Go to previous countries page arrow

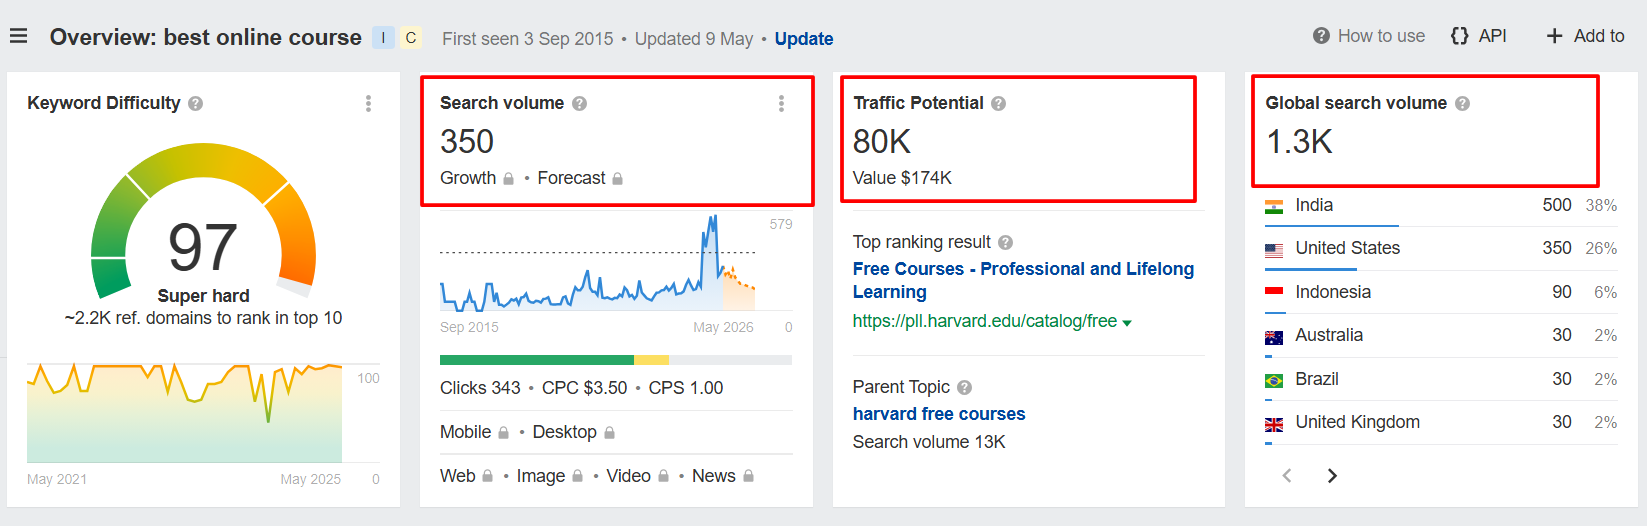click(1287, 476)
